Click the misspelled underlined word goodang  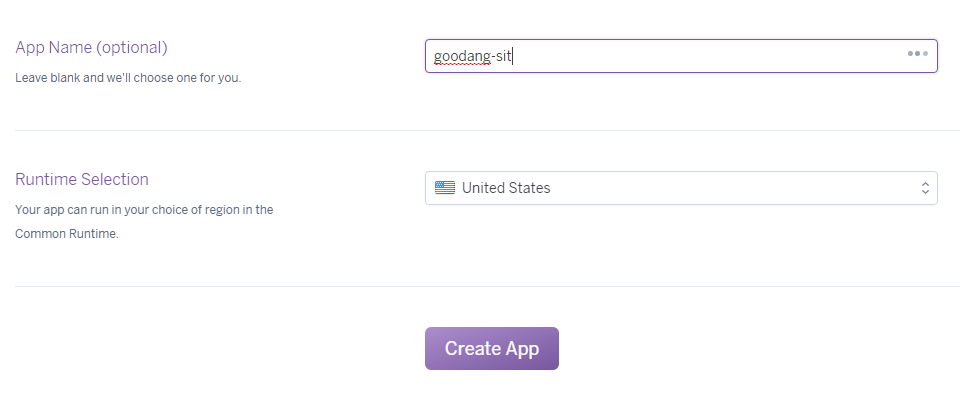[x=462, y=58]
